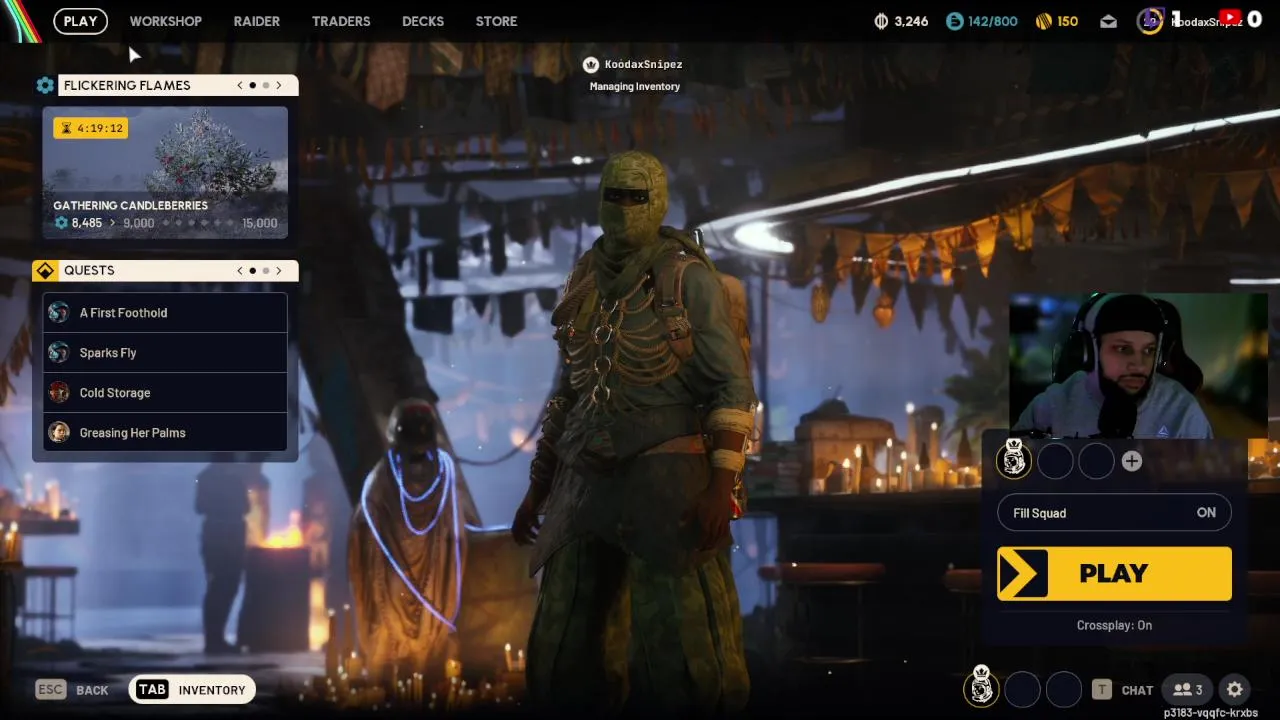Open the DECKS tab

pyautogui.click(x=423, y=21)
